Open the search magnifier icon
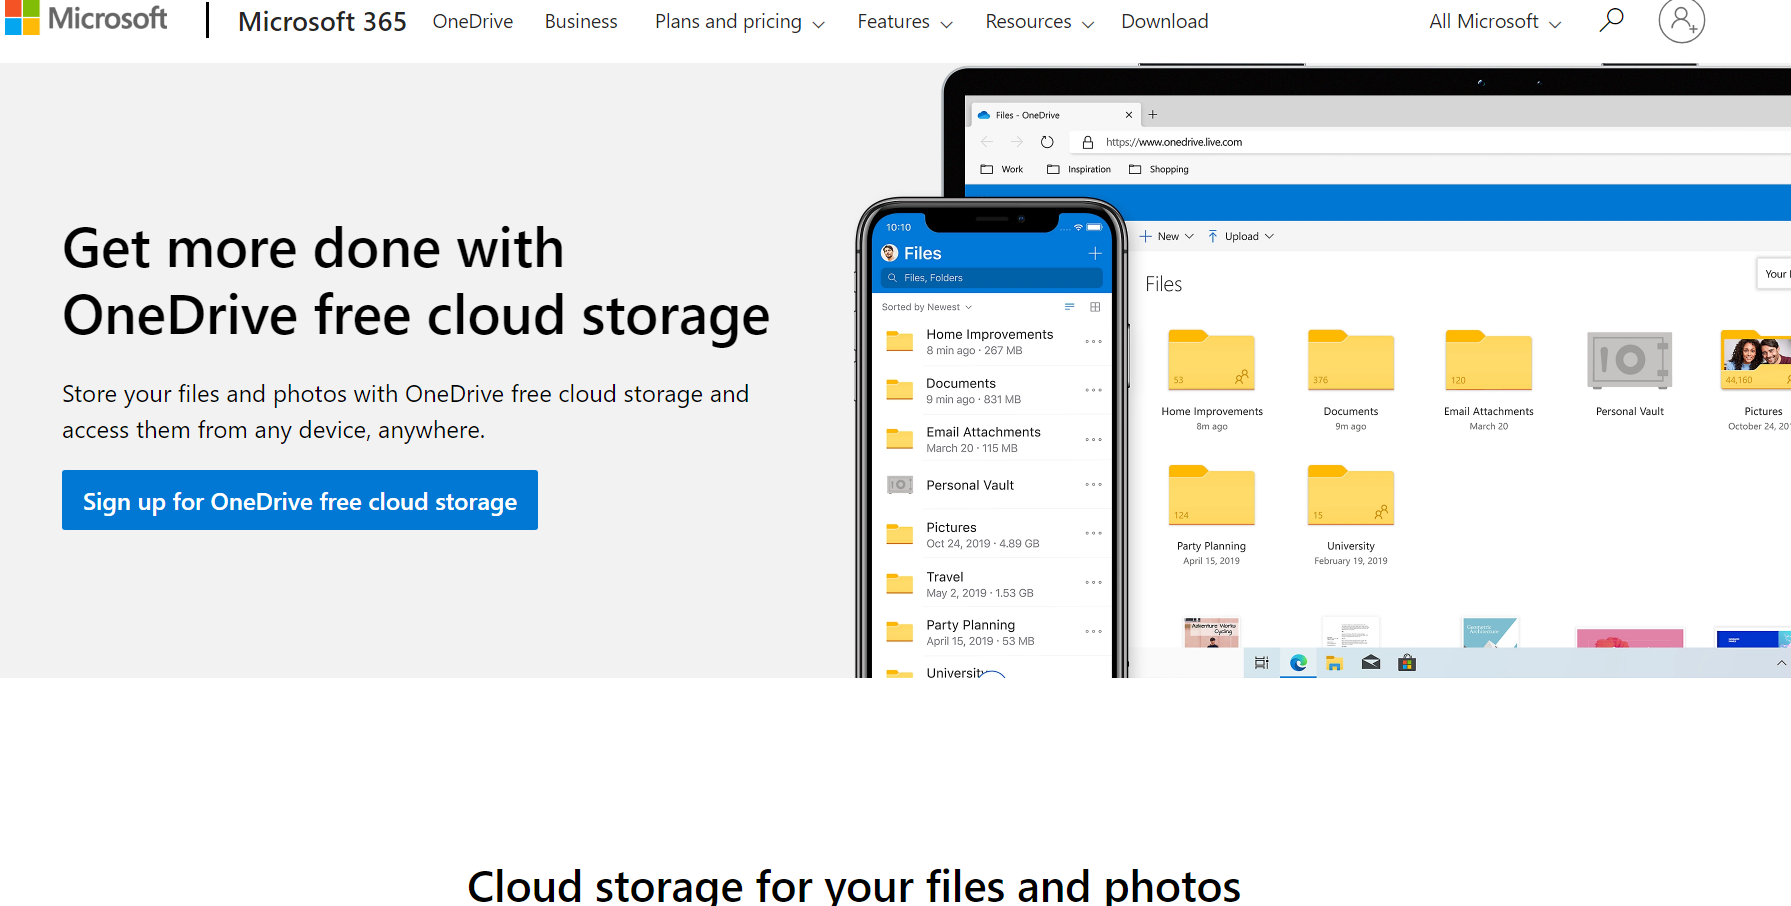Image resolution: width=1791 pixels, height=906 pixels. [1611, 20]
